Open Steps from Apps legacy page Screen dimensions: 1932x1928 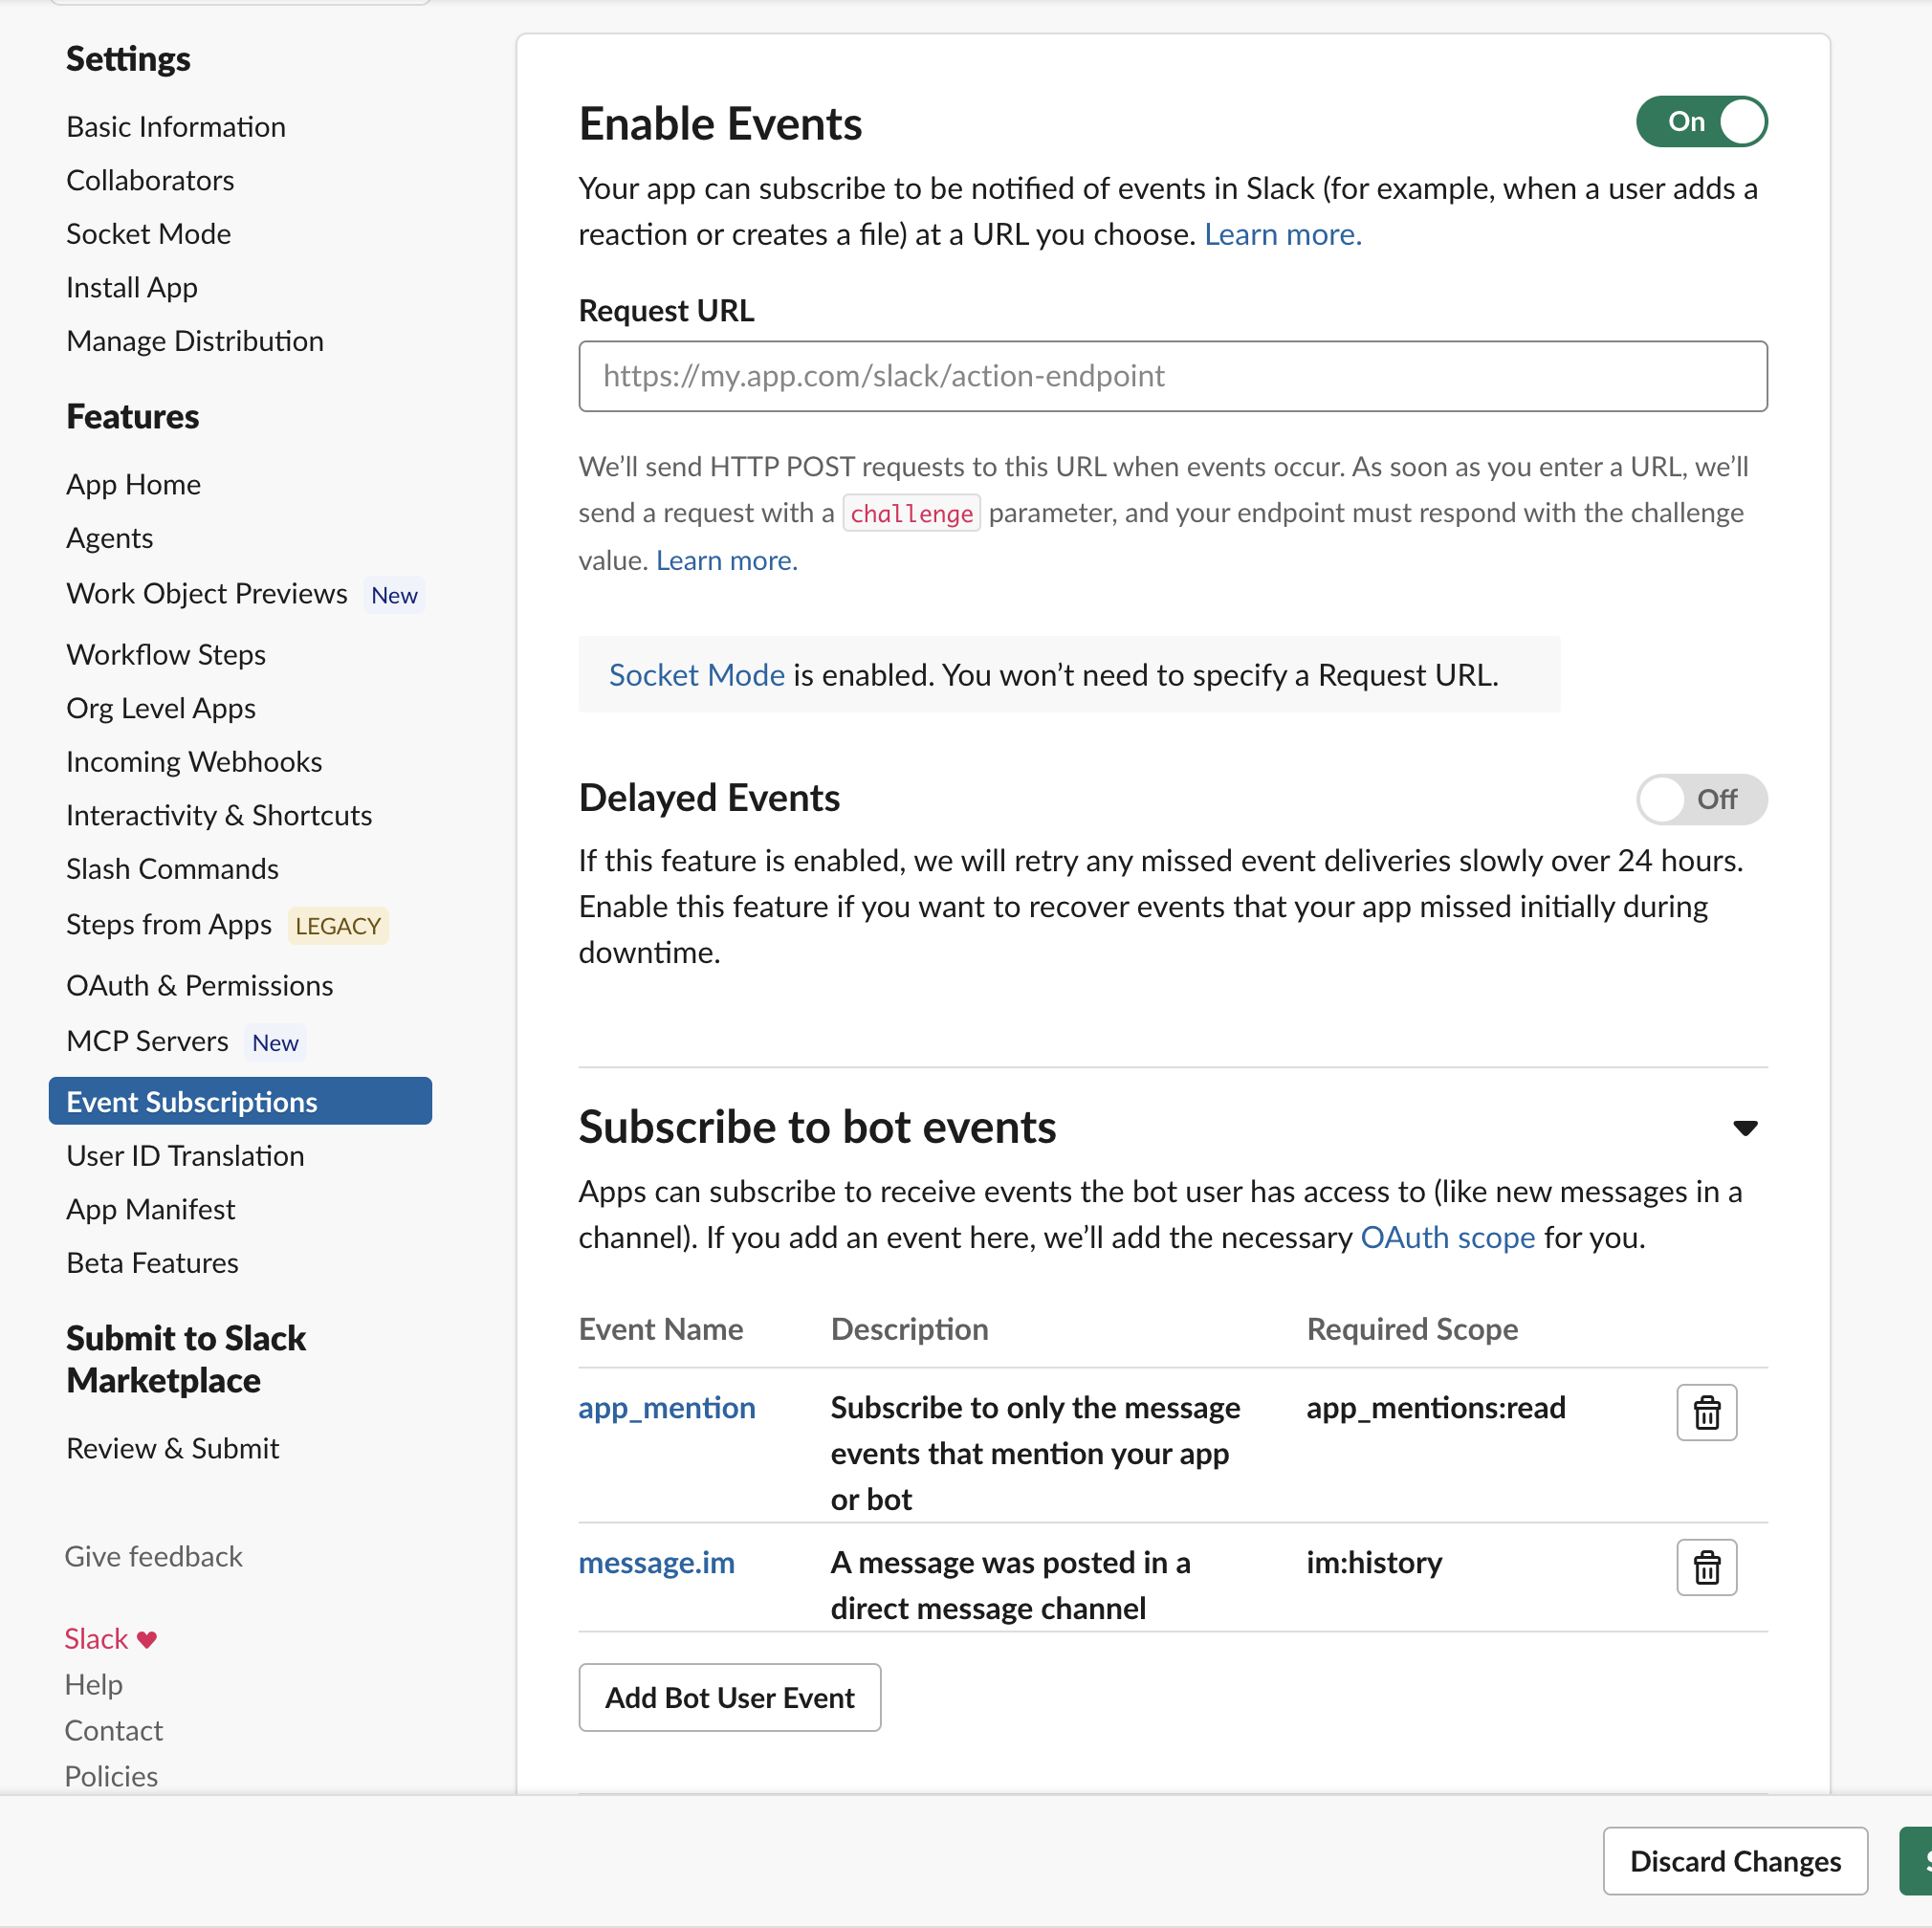(x=169, y=925)
